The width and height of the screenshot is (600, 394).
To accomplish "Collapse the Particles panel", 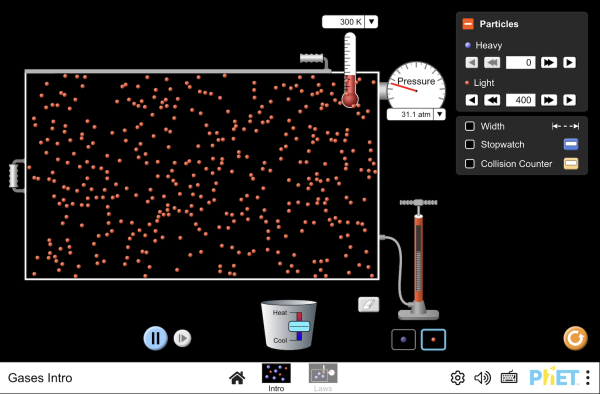I will [x=468, y=24].
